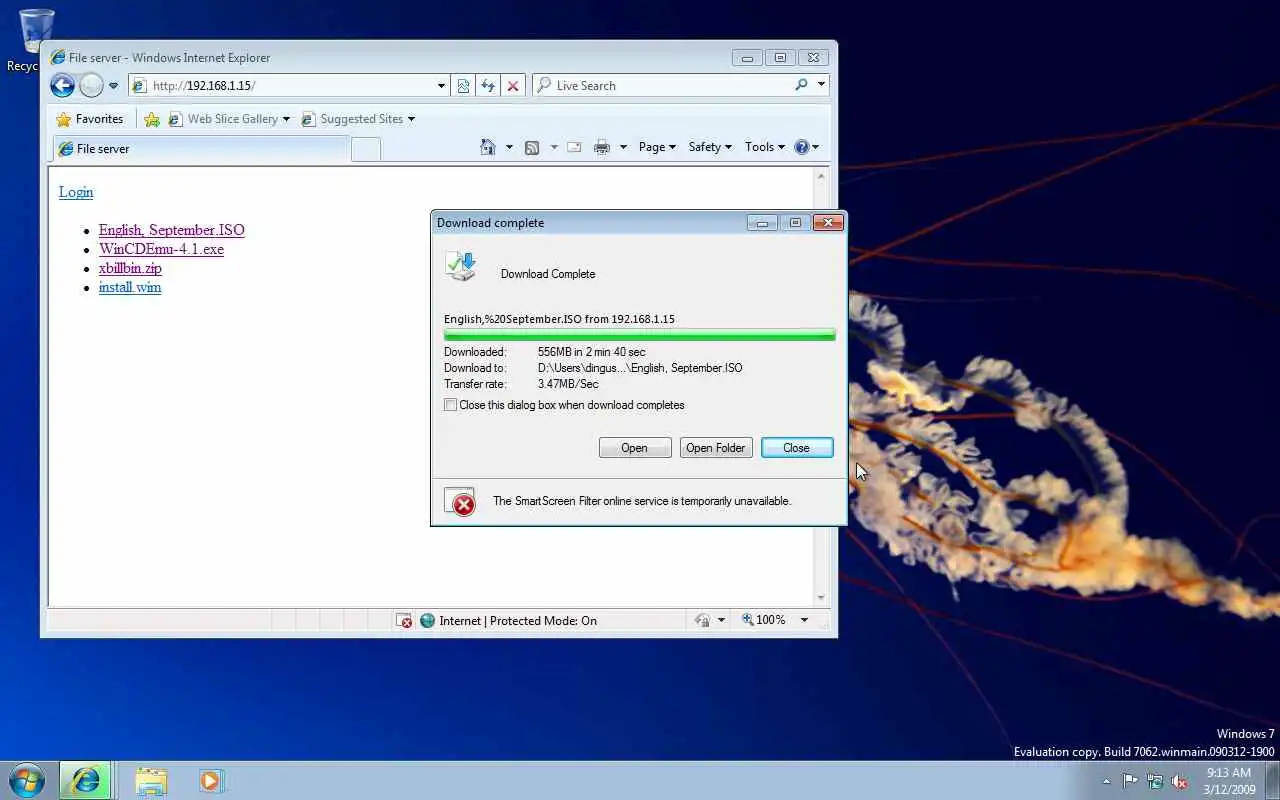Viewport: 1280px width, 800px height.
Task: Download the WinCDEmu-4.1.exe link
Action: click(161, 249)
